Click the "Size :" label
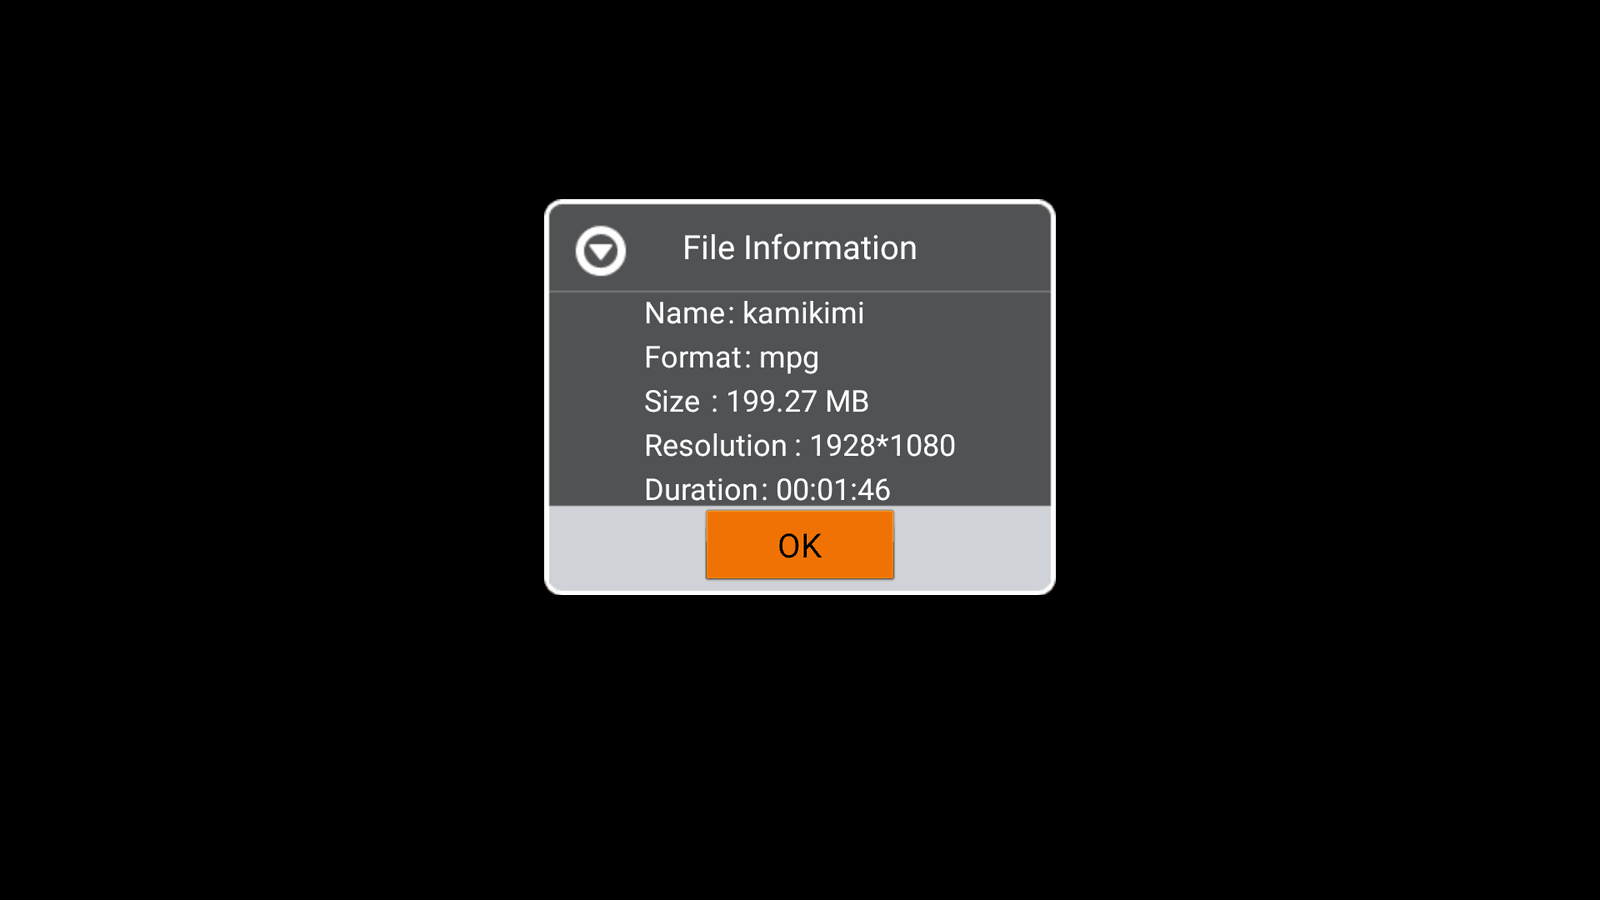The width and height of the screenshot is (1600, 900). (x=681, y=401)
